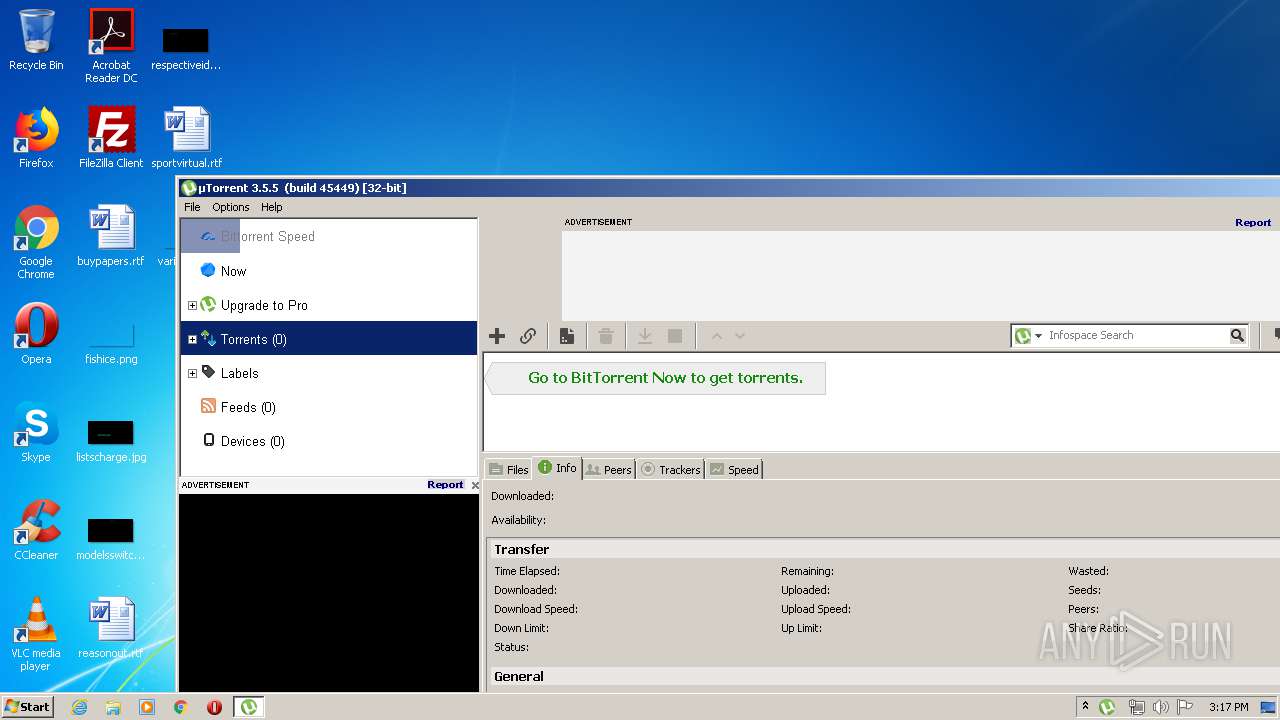Expand the Torrents (0) tree node
The height and width of the screenshot is (720, 1280).
(x=192, y=339)
